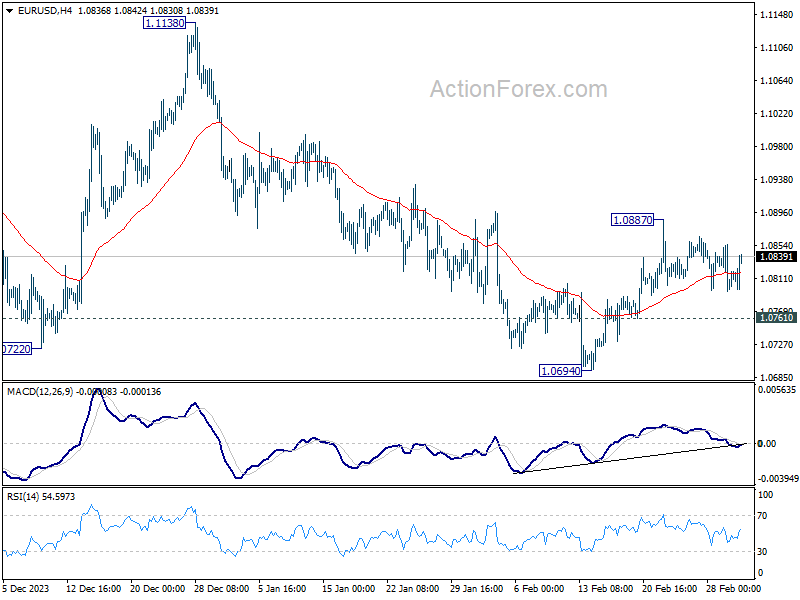This screenshot has height=600, width=800.
Task: Click the 28 Dec 08:00 time label
Action: 221,588
